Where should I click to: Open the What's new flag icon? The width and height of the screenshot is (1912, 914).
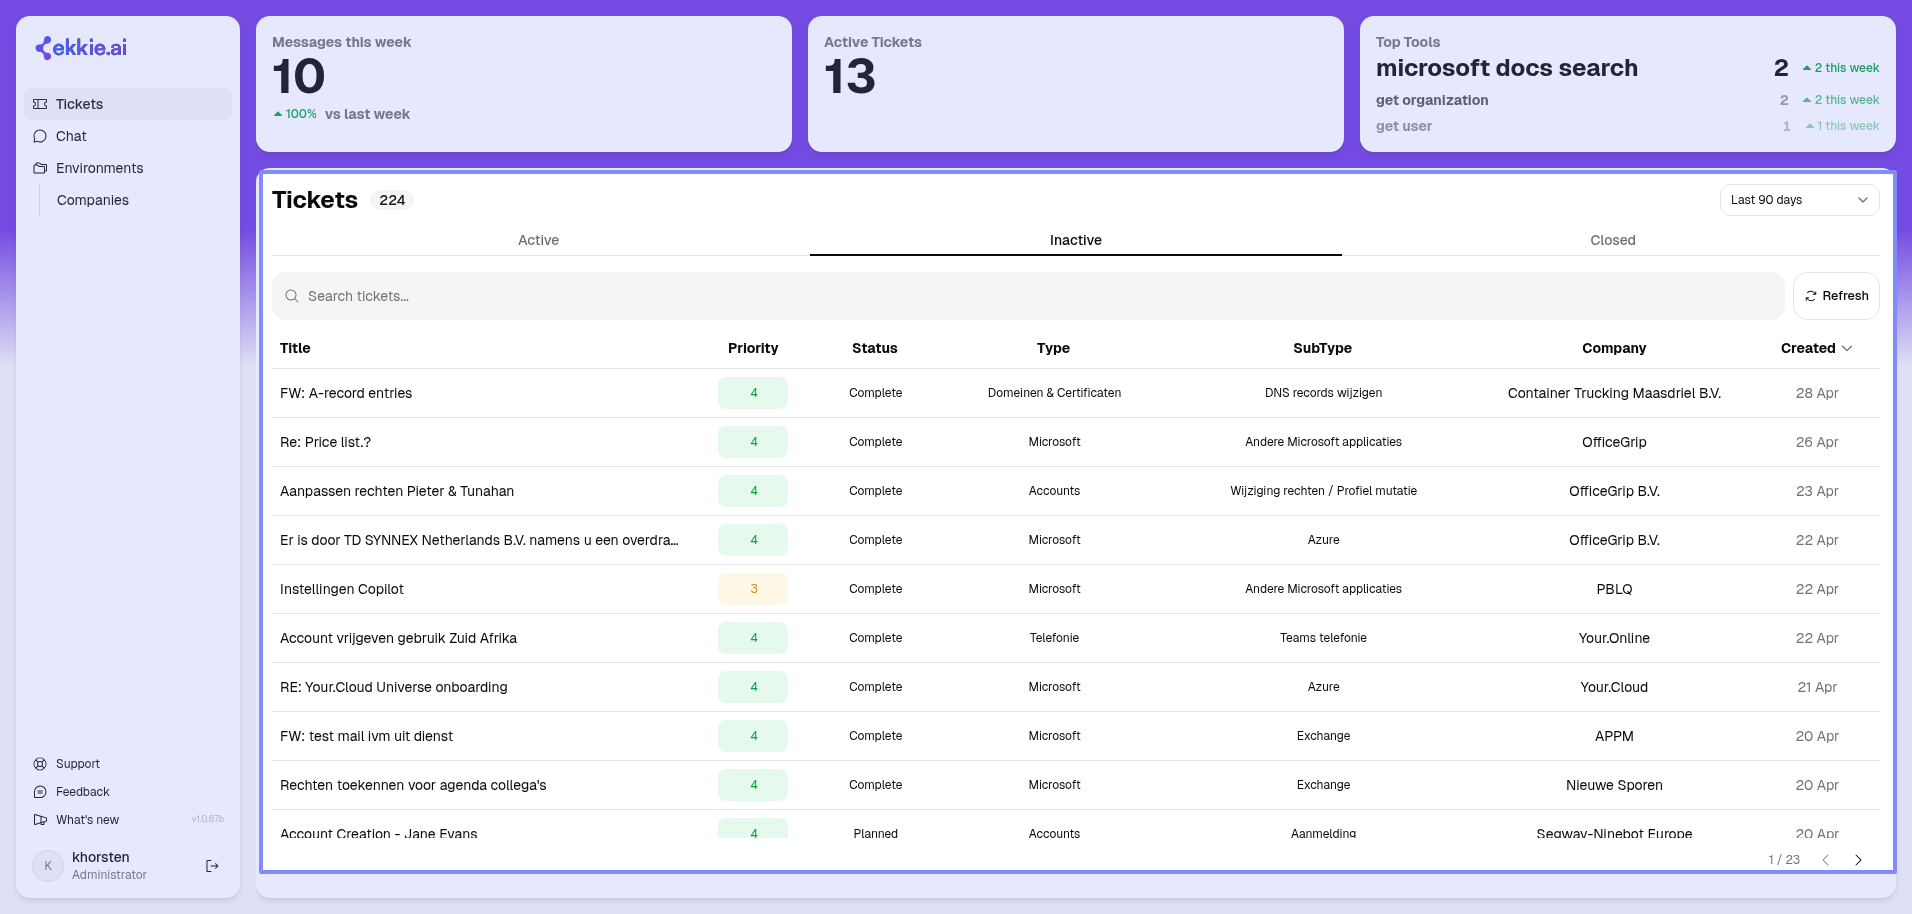click(x=40, y=820)
